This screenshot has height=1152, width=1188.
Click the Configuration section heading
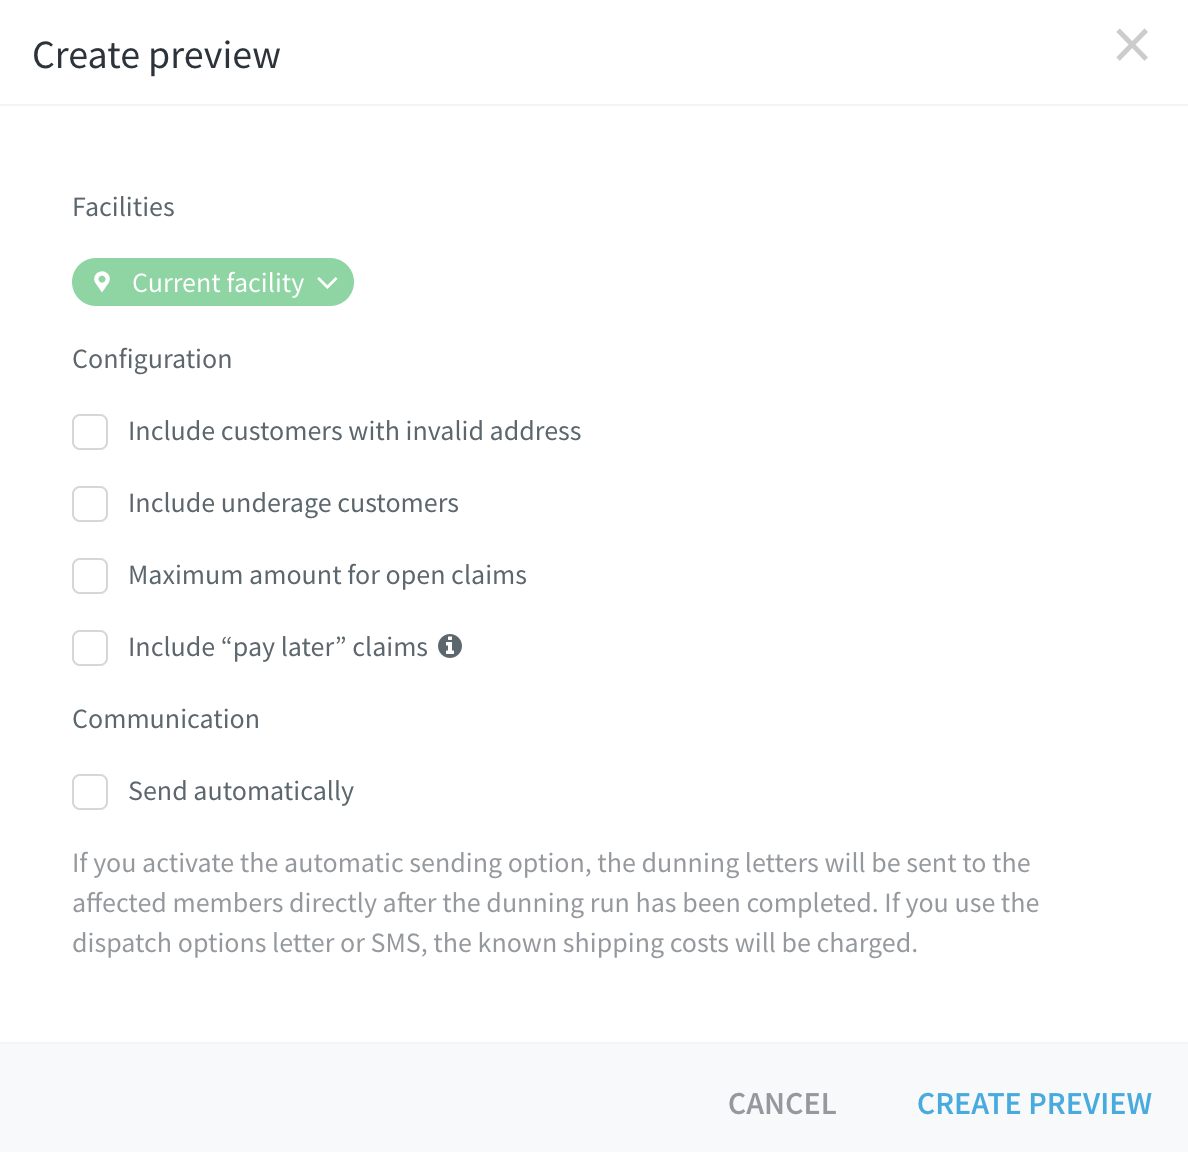point(152,359)
